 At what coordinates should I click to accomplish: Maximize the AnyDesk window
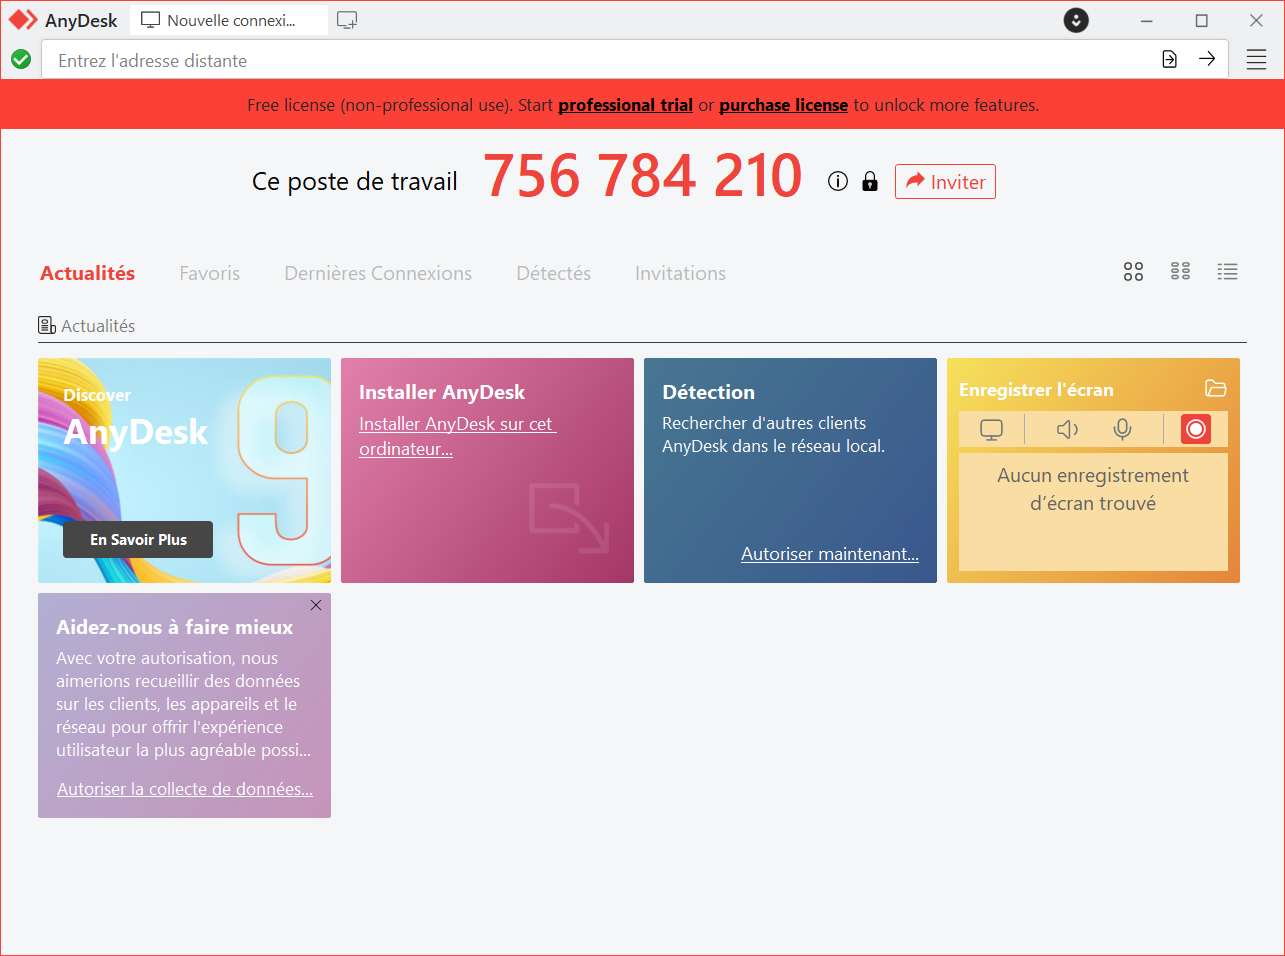[x=1202, y=20]
